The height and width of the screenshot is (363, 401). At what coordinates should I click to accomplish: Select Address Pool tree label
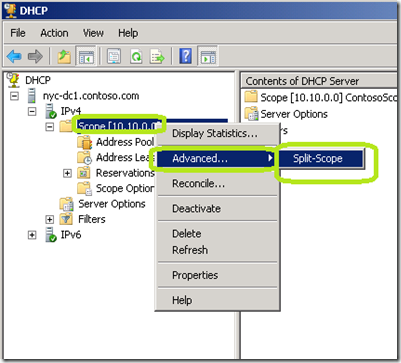[x=125, y=142]
